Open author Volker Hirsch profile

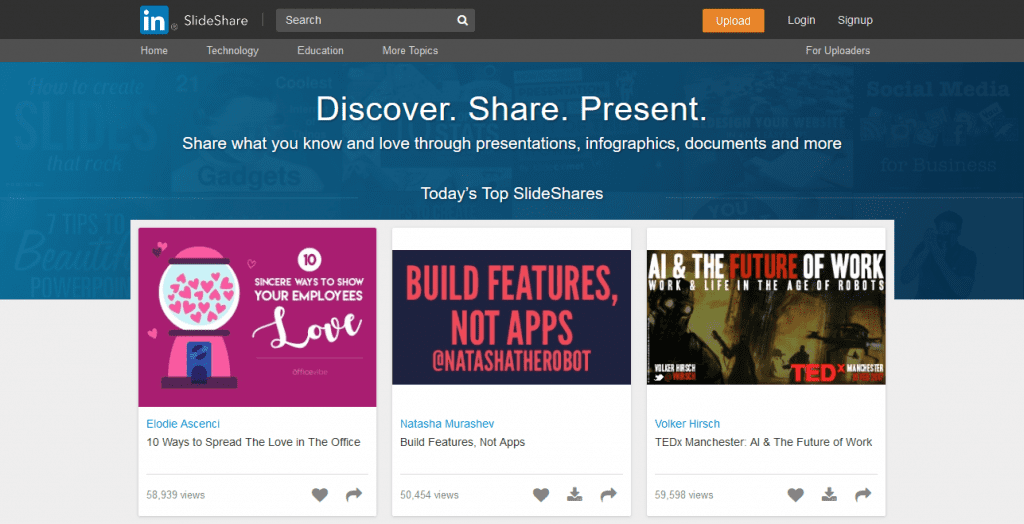point(687,424)
